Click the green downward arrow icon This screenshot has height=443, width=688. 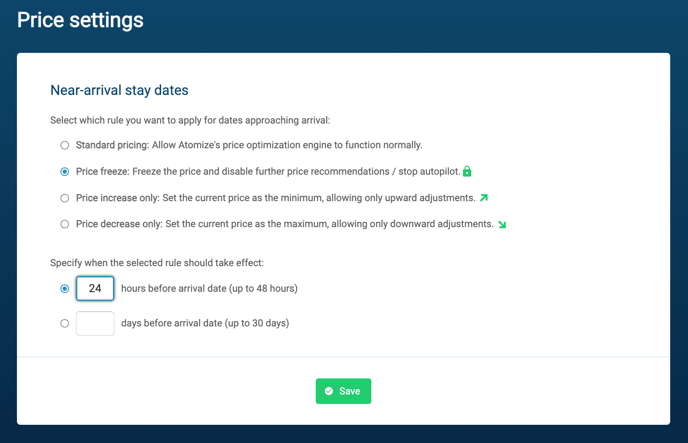(x=502, y=225)
